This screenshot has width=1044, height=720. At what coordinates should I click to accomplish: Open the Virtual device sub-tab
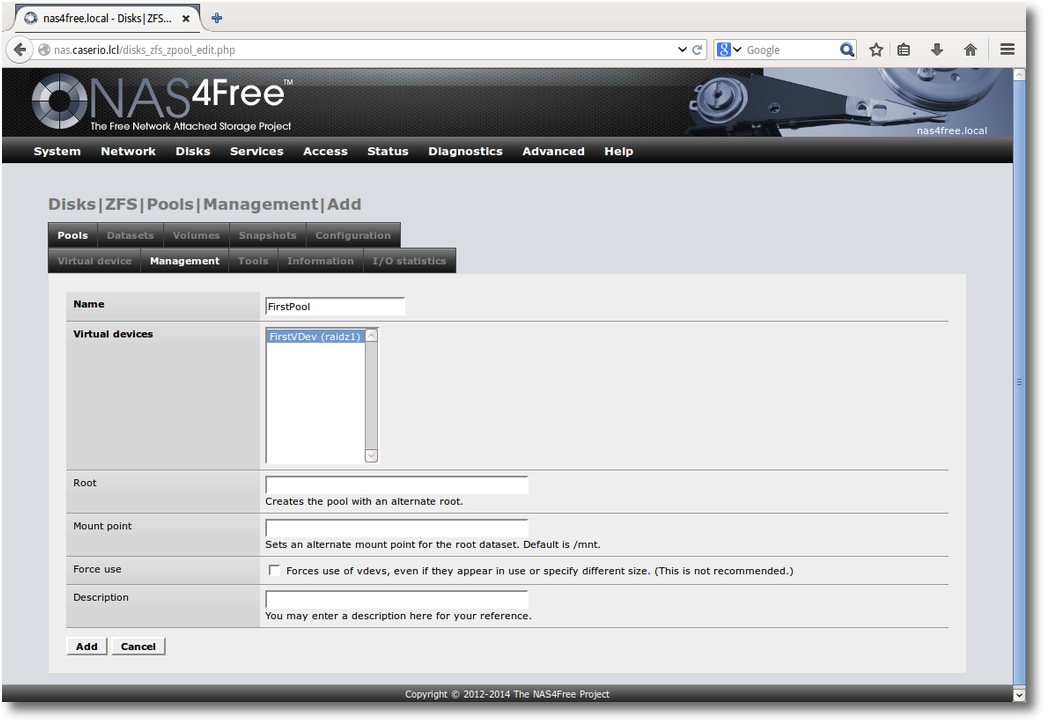(95, 260)
